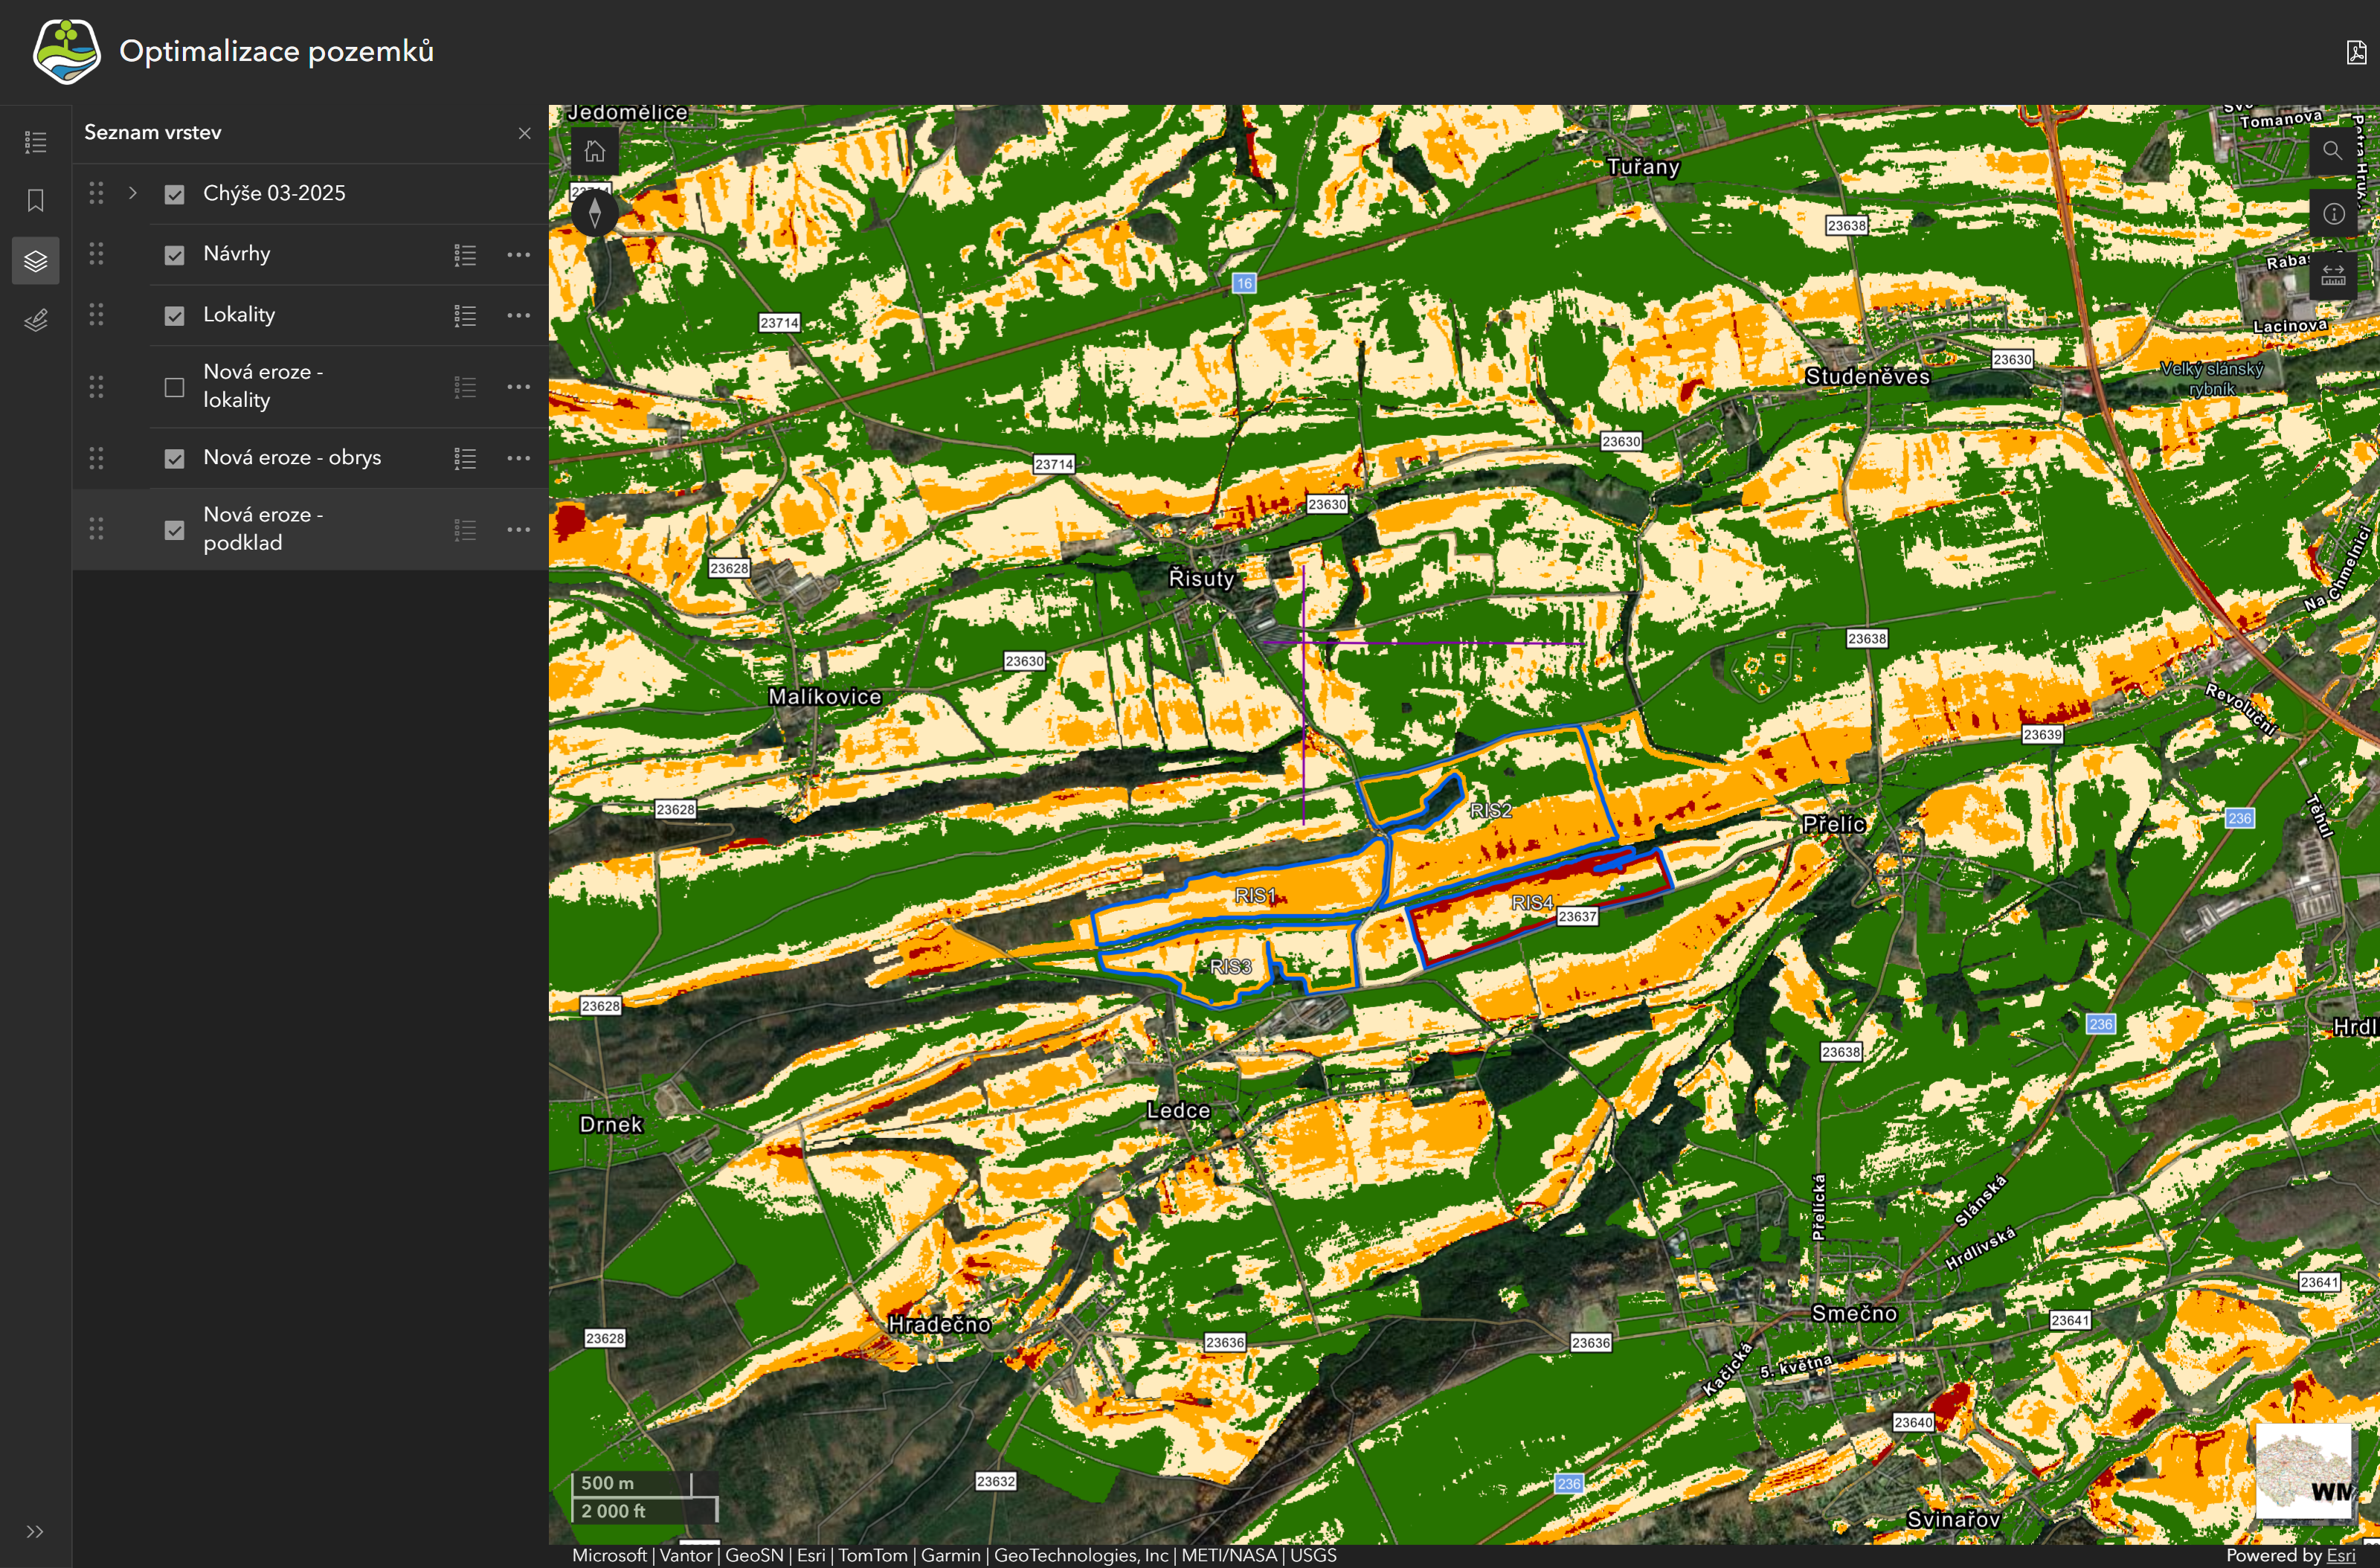Show legend for Nová eroze - podklad

pyautogui.click(x=465, y=530)
